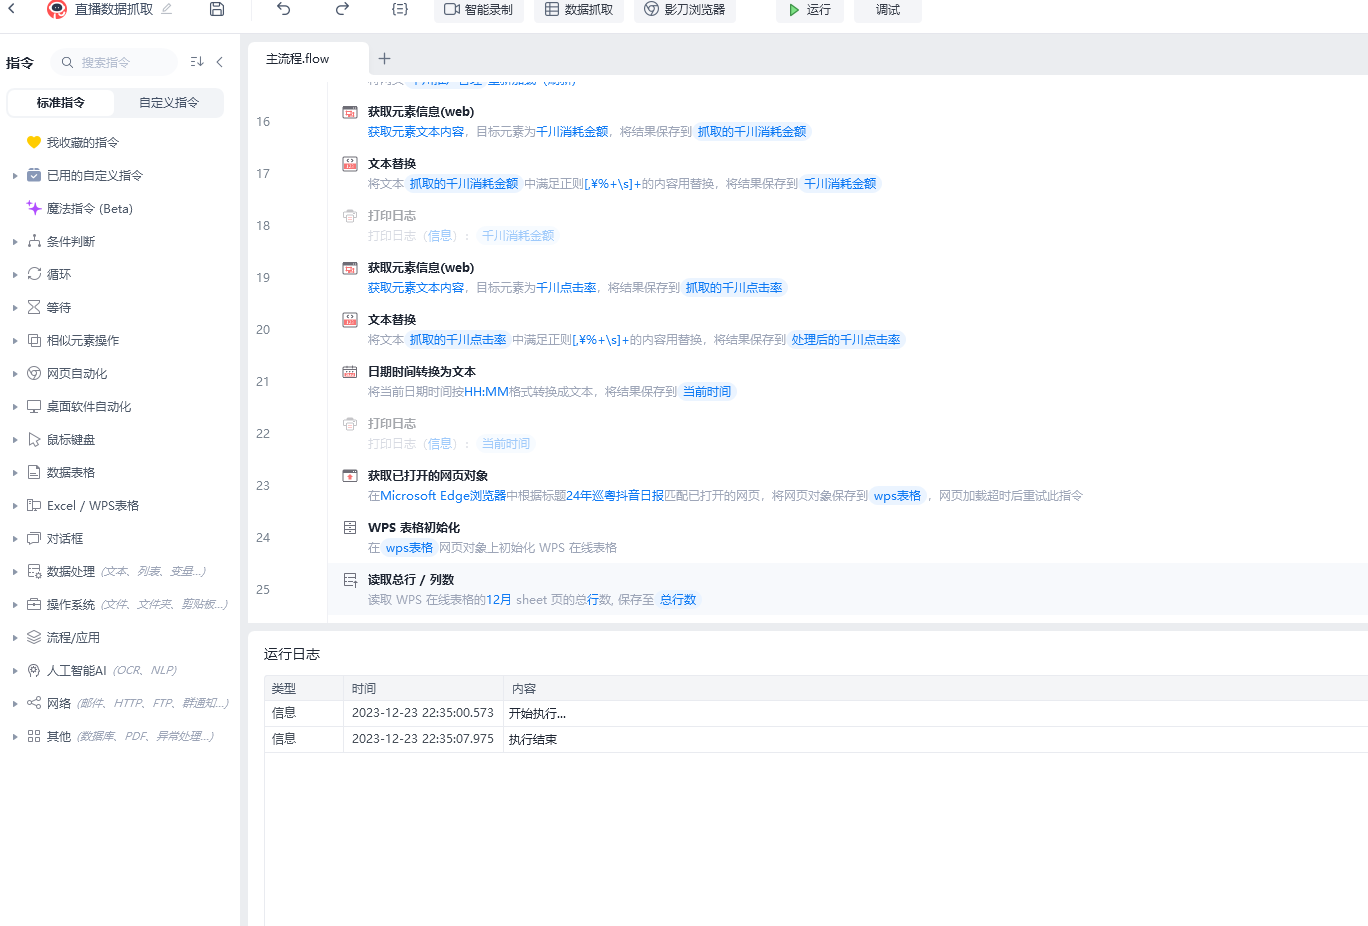Screen dimensions: 1368x926
Task: Open 魔法指令 (Beta)
Action: 89,209
